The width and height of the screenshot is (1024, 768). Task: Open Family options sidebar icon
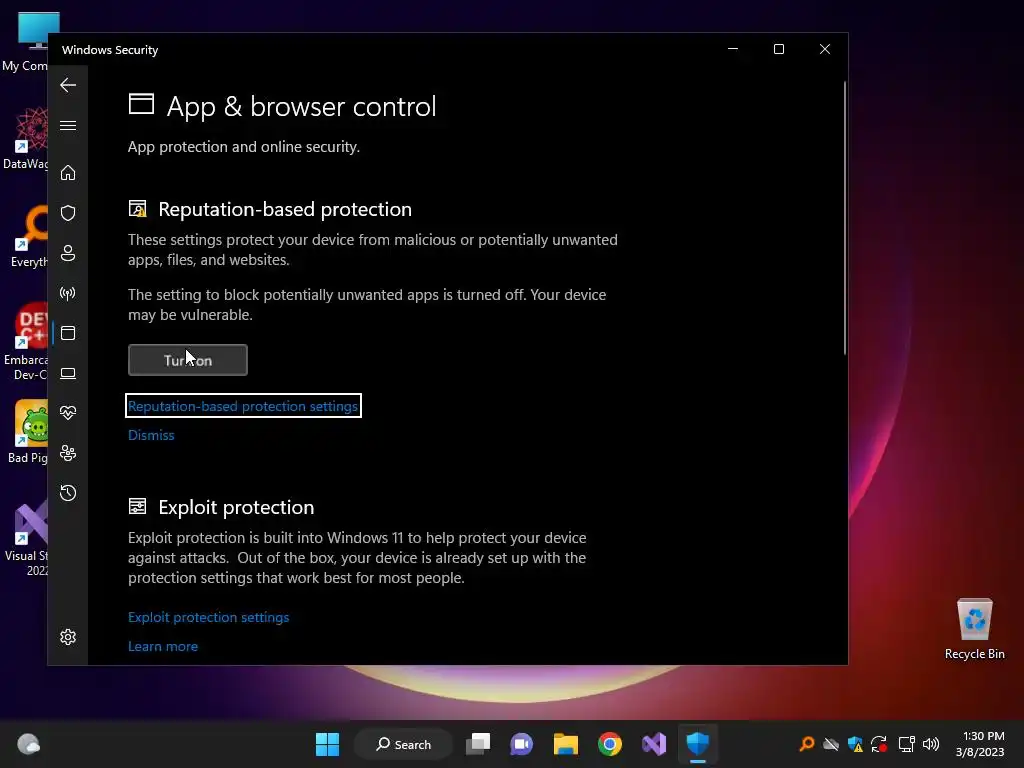(68, 453)
